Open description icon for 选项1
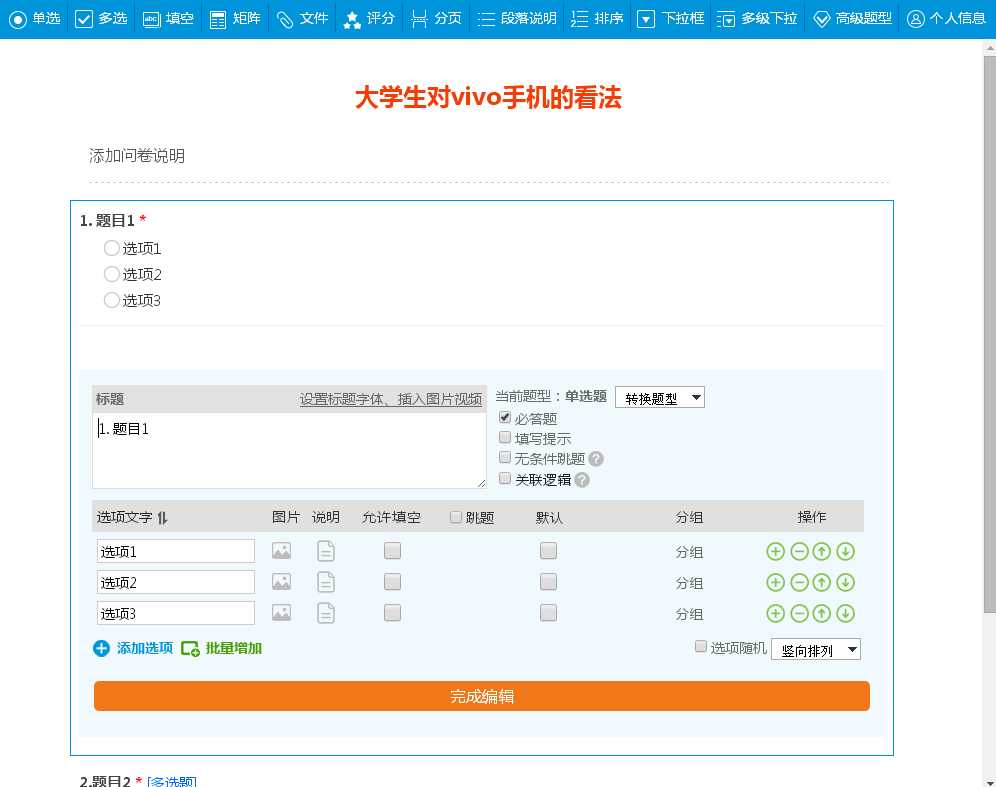Viewport: 996px width, 787px height. [x=326, y=551]
